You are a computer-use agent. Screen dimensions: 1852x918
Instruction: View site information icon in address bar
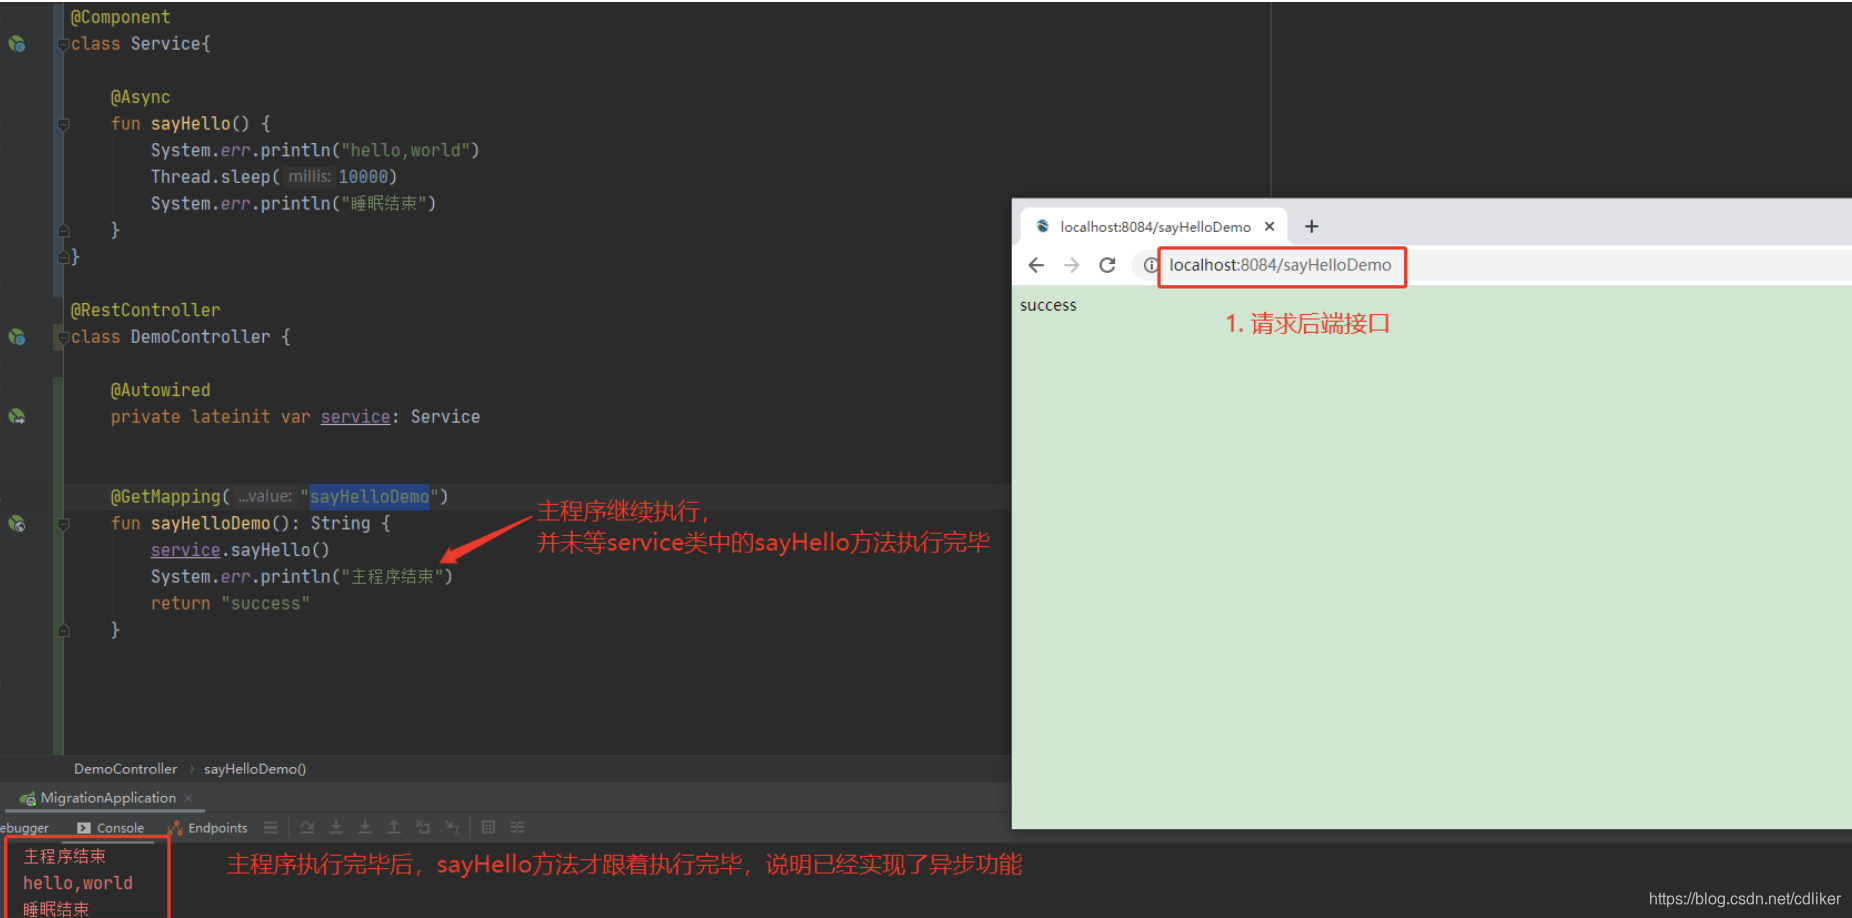click(x=1151, y=265)
